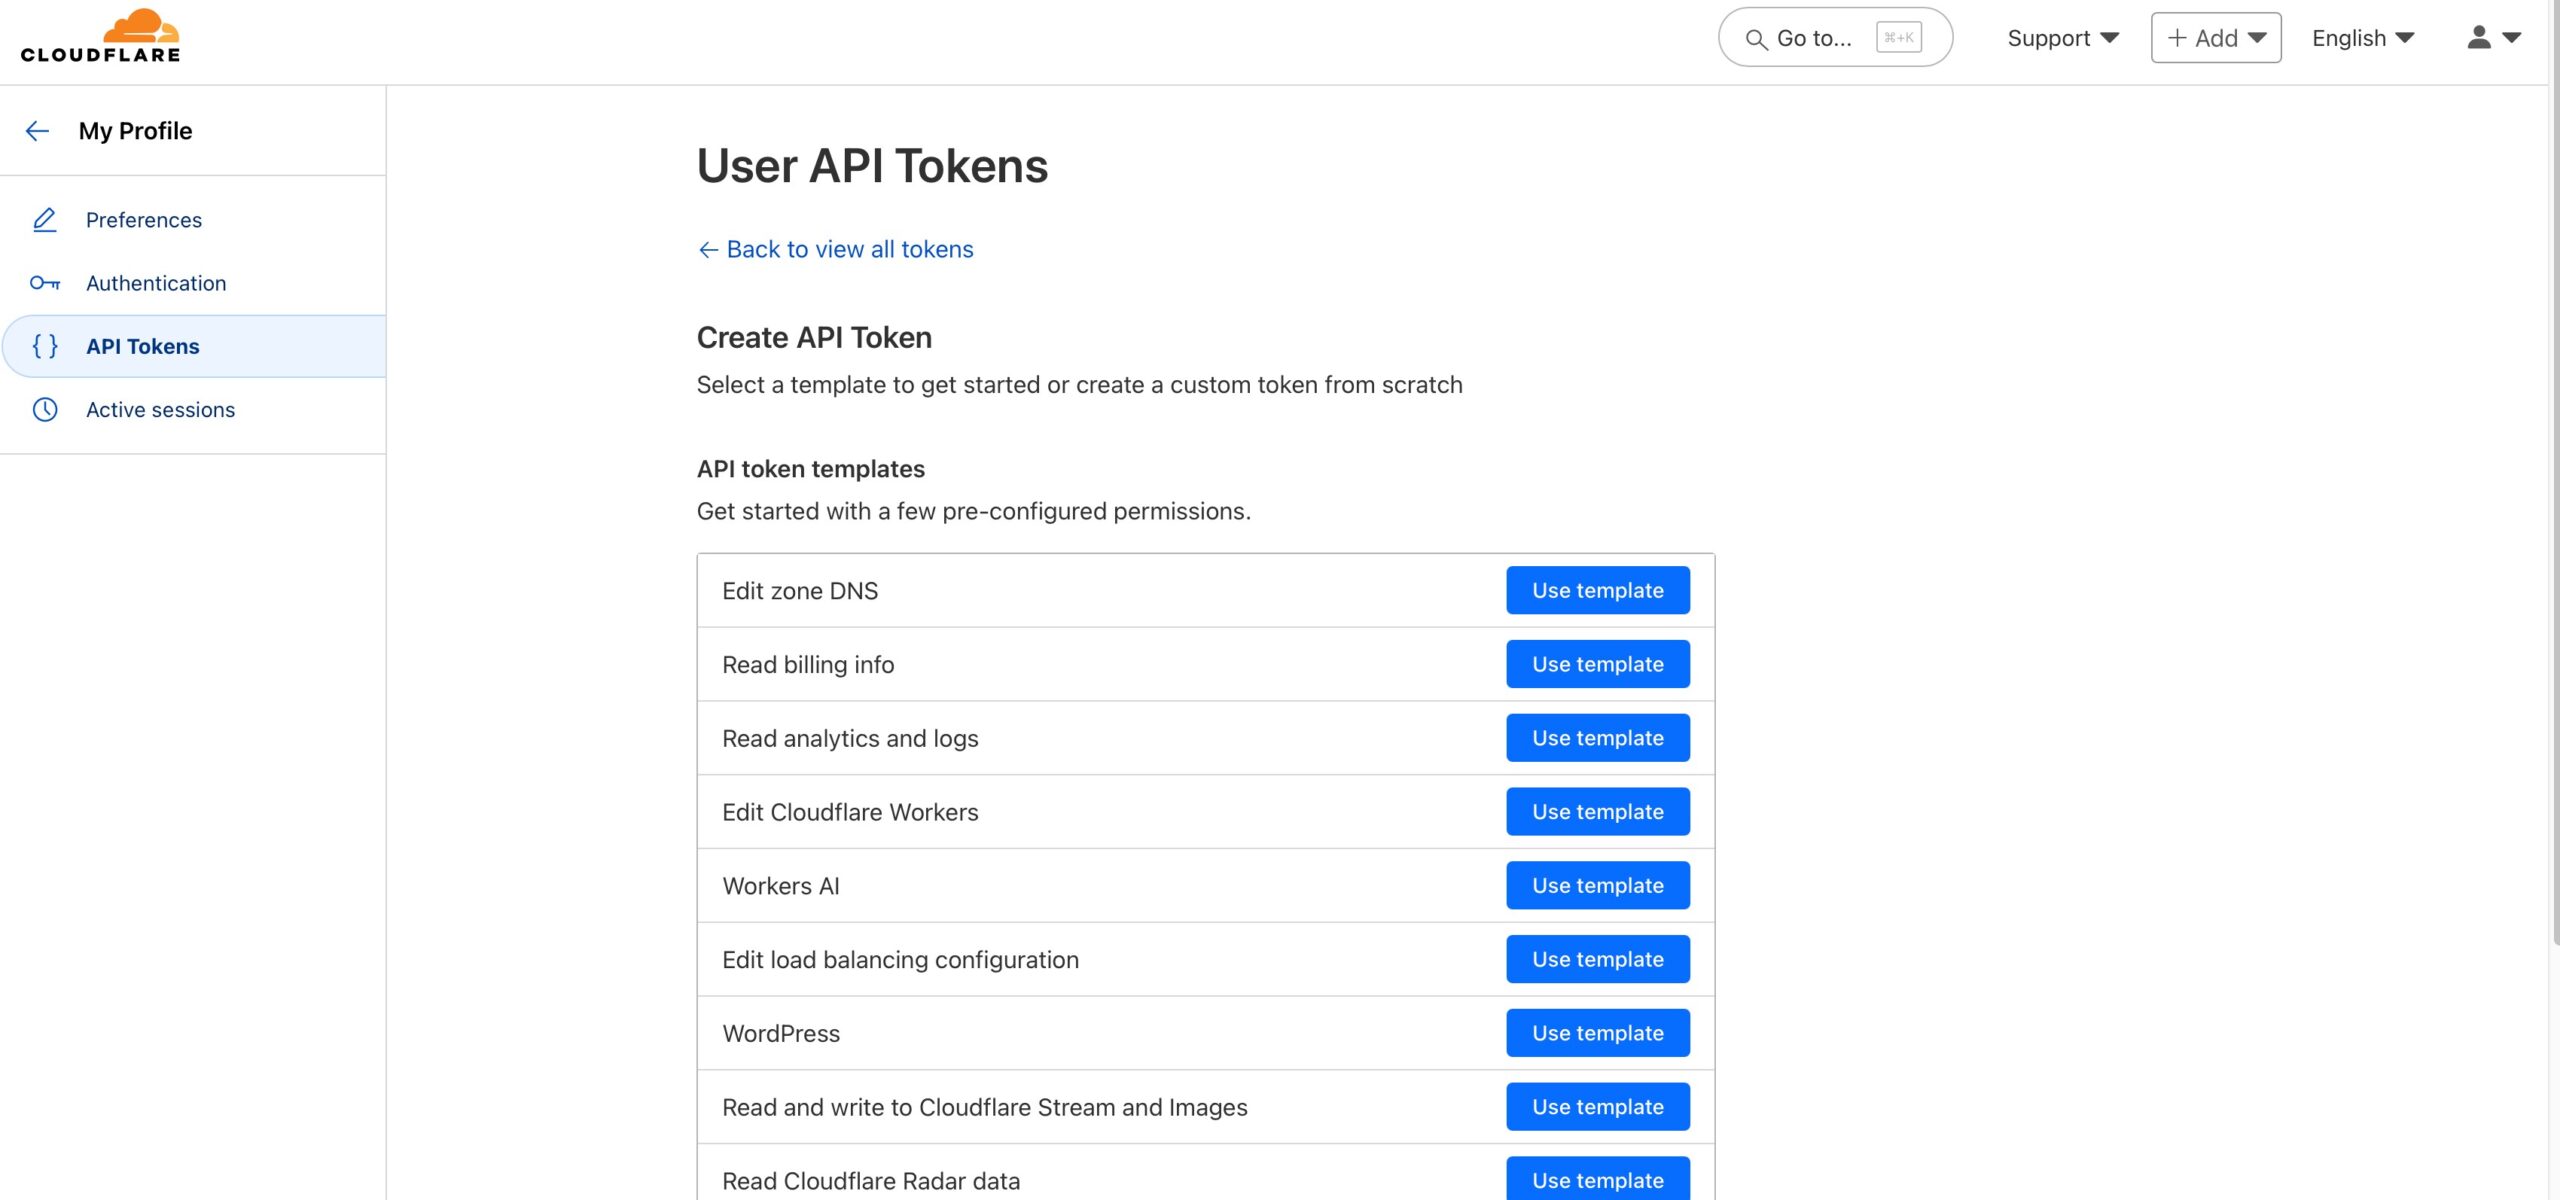Use template for WordPress
The image size is (2560, 1200).
[1598, 1033]
